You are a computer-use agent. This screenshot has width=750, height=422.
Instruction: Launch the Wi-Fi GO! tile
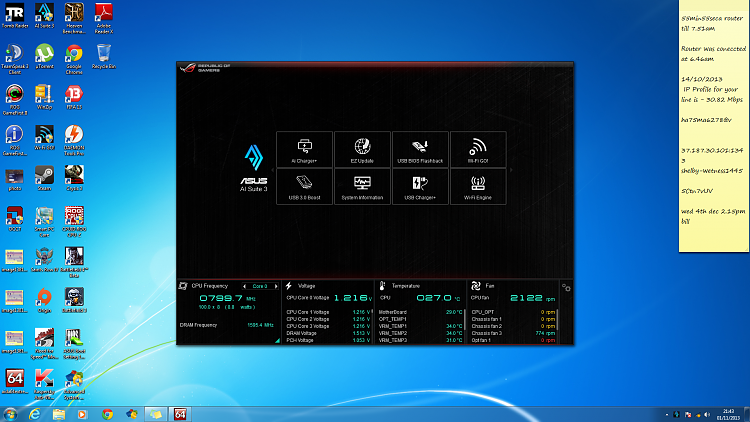coord(478,149)
